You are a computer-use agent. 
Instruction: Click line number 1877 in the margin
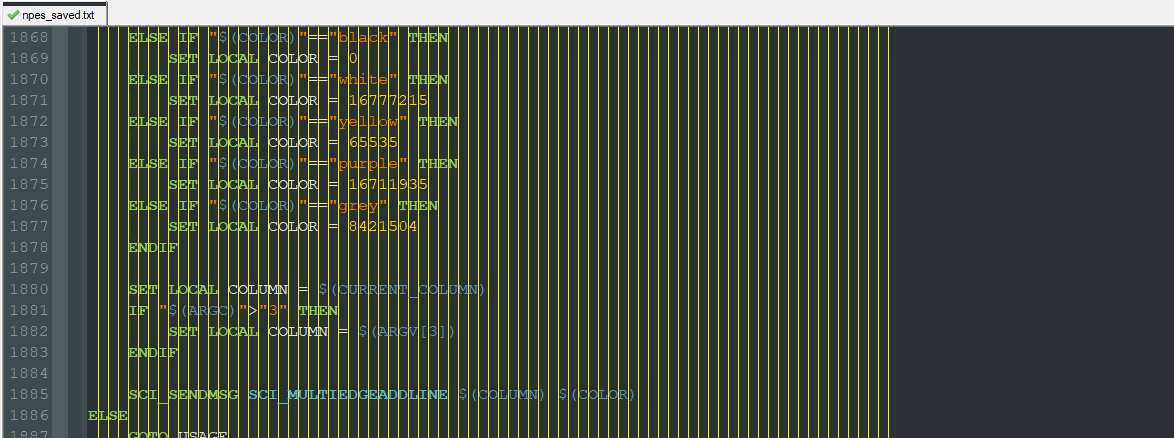(x=28, y=226)
